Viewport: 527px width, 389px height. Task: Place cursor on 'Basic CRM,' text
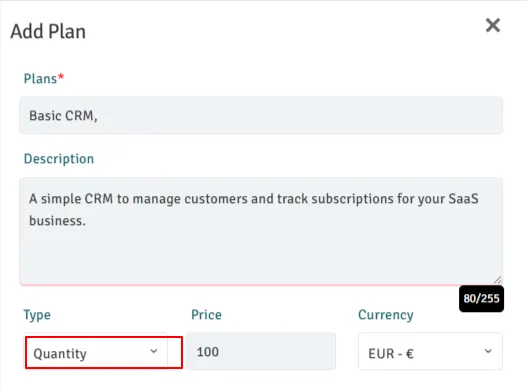63,116
